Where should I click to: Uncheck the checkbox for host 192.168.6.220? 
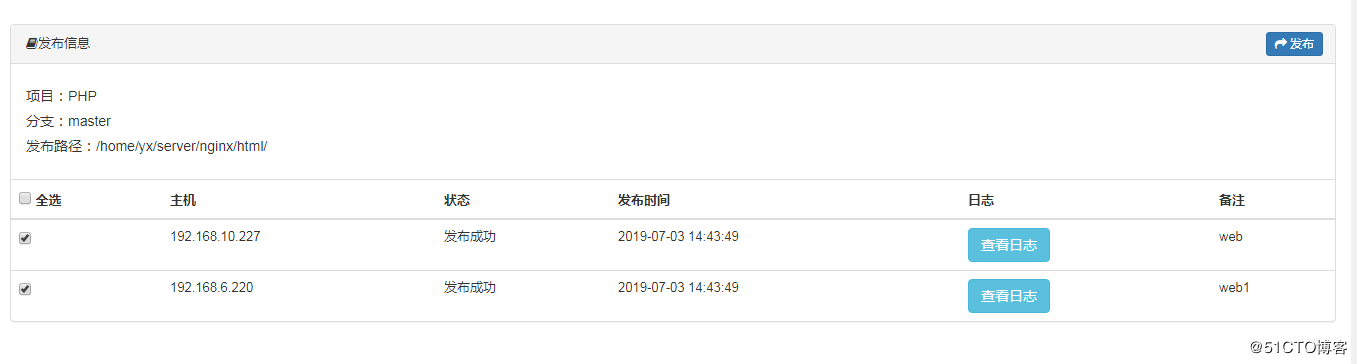25,289
